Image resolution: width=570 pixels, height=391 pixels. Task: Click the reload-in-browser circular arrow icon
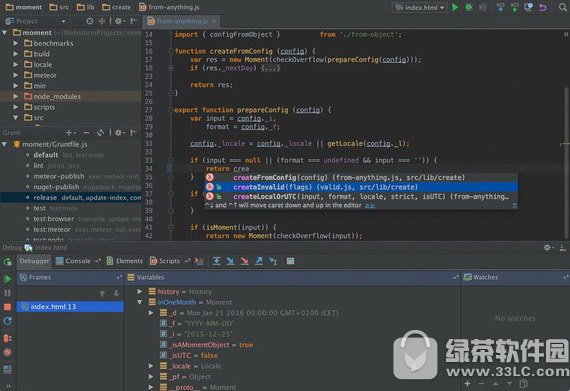point(7,321)
